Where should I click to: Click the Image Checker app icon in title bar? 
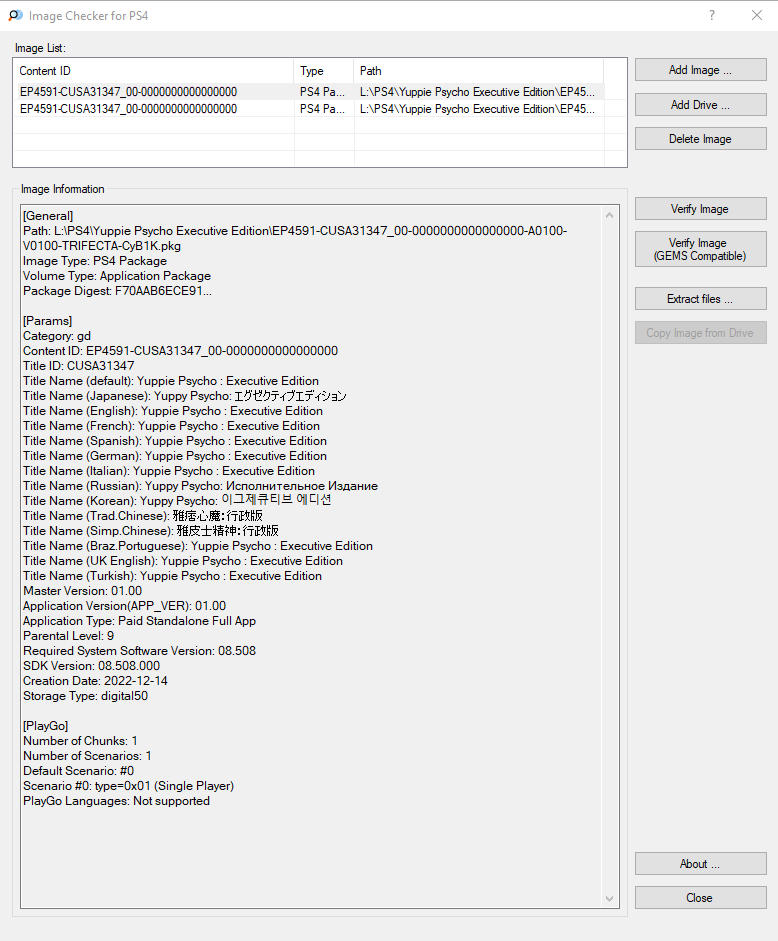16,16
